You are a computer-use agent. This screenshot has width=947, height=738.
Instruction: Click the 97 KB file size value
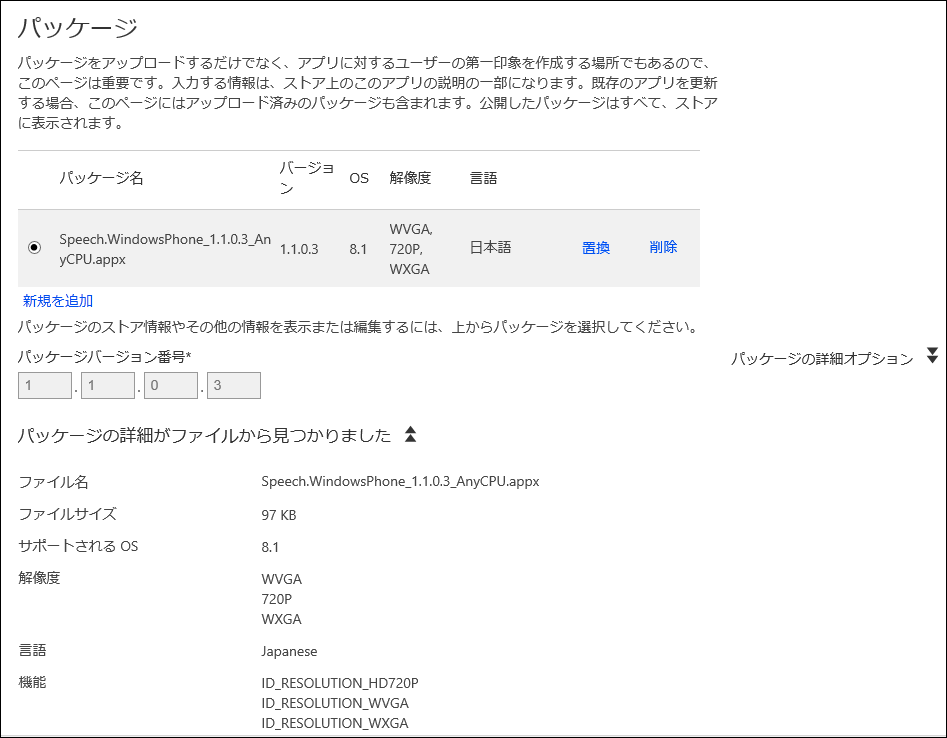click(x=278, y=515)
